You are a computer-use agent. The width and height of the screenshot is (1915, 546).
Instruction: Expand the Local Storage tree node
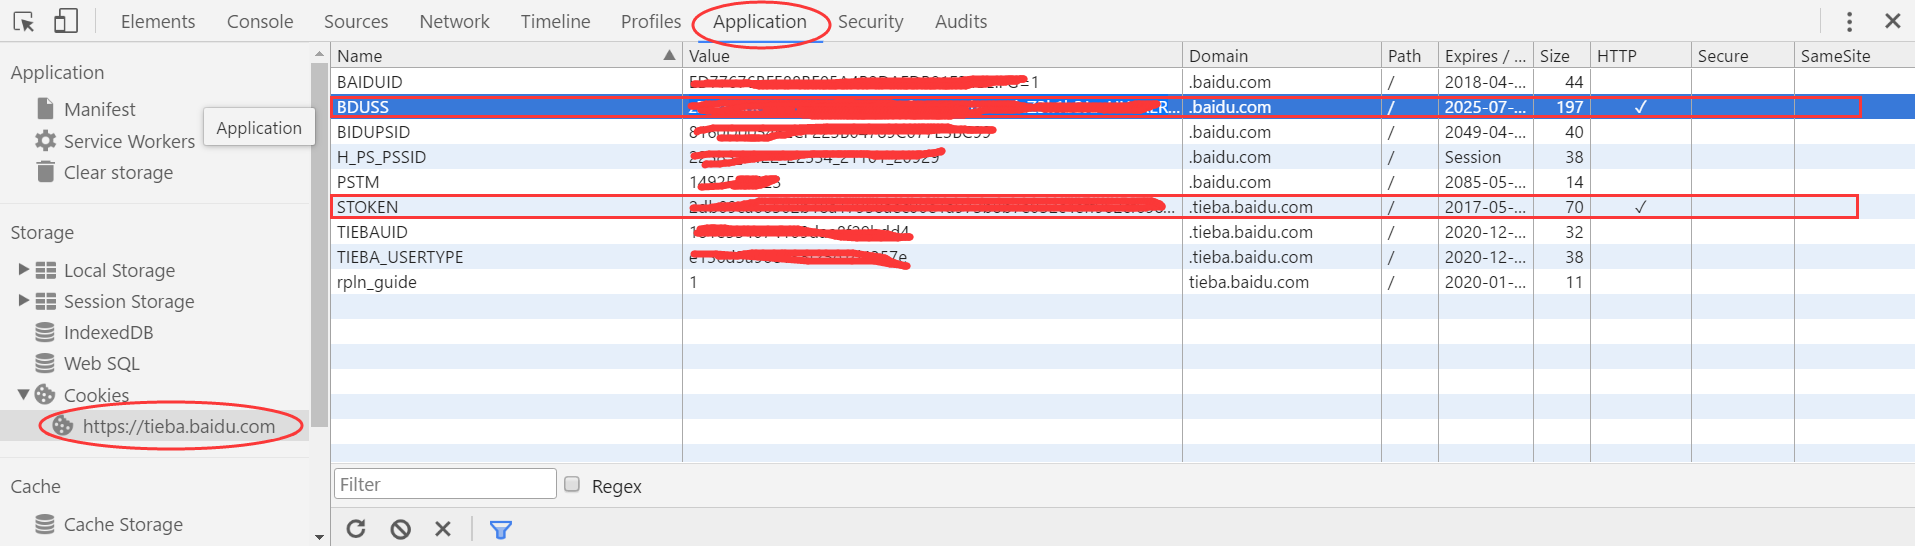pyautogui.click(x=24, y=270)
